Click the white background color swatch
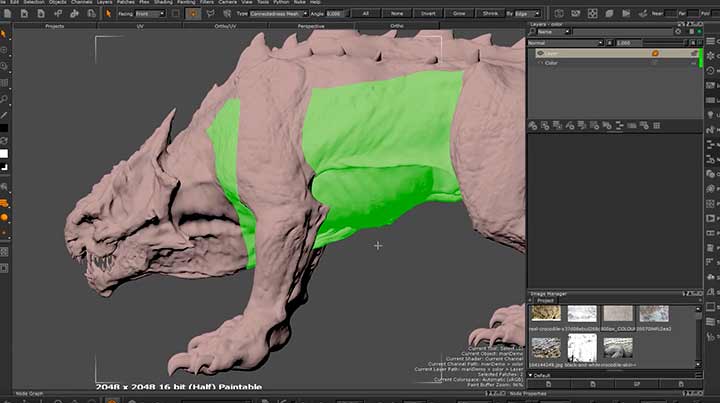Image resolution: width=720 pixels, height=403 pixels. 4,153
